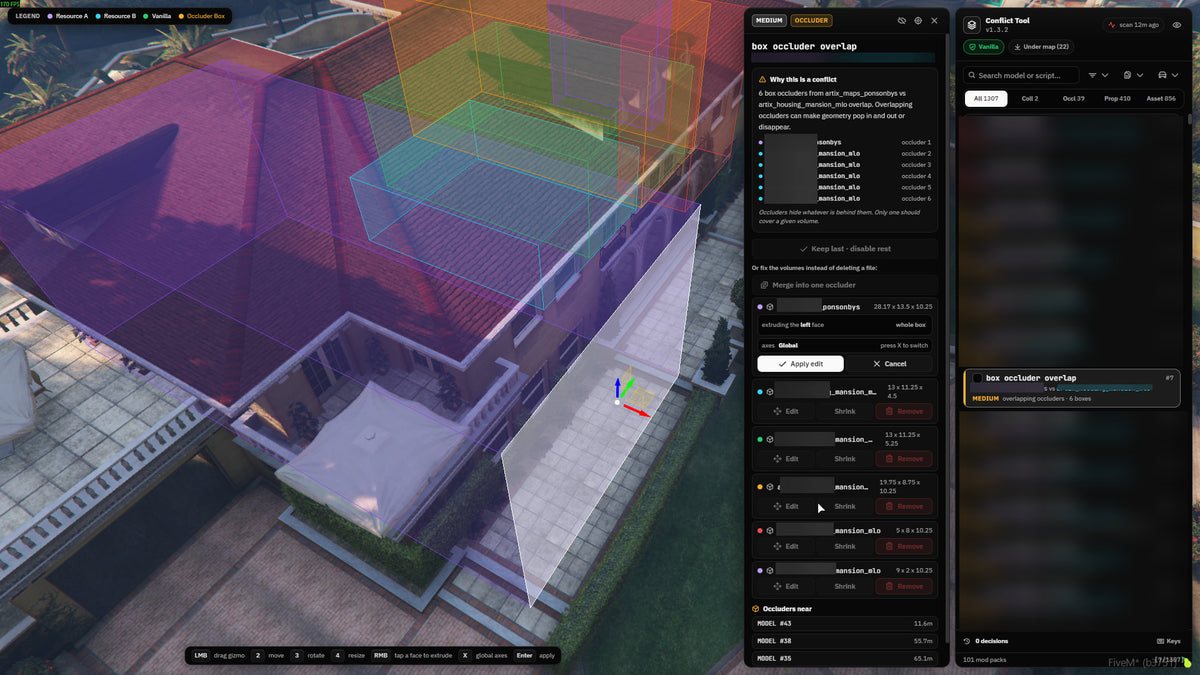Toggle Resource A in the legend
The height and width of the screenshot is (675, 1200).
point(68,16)
